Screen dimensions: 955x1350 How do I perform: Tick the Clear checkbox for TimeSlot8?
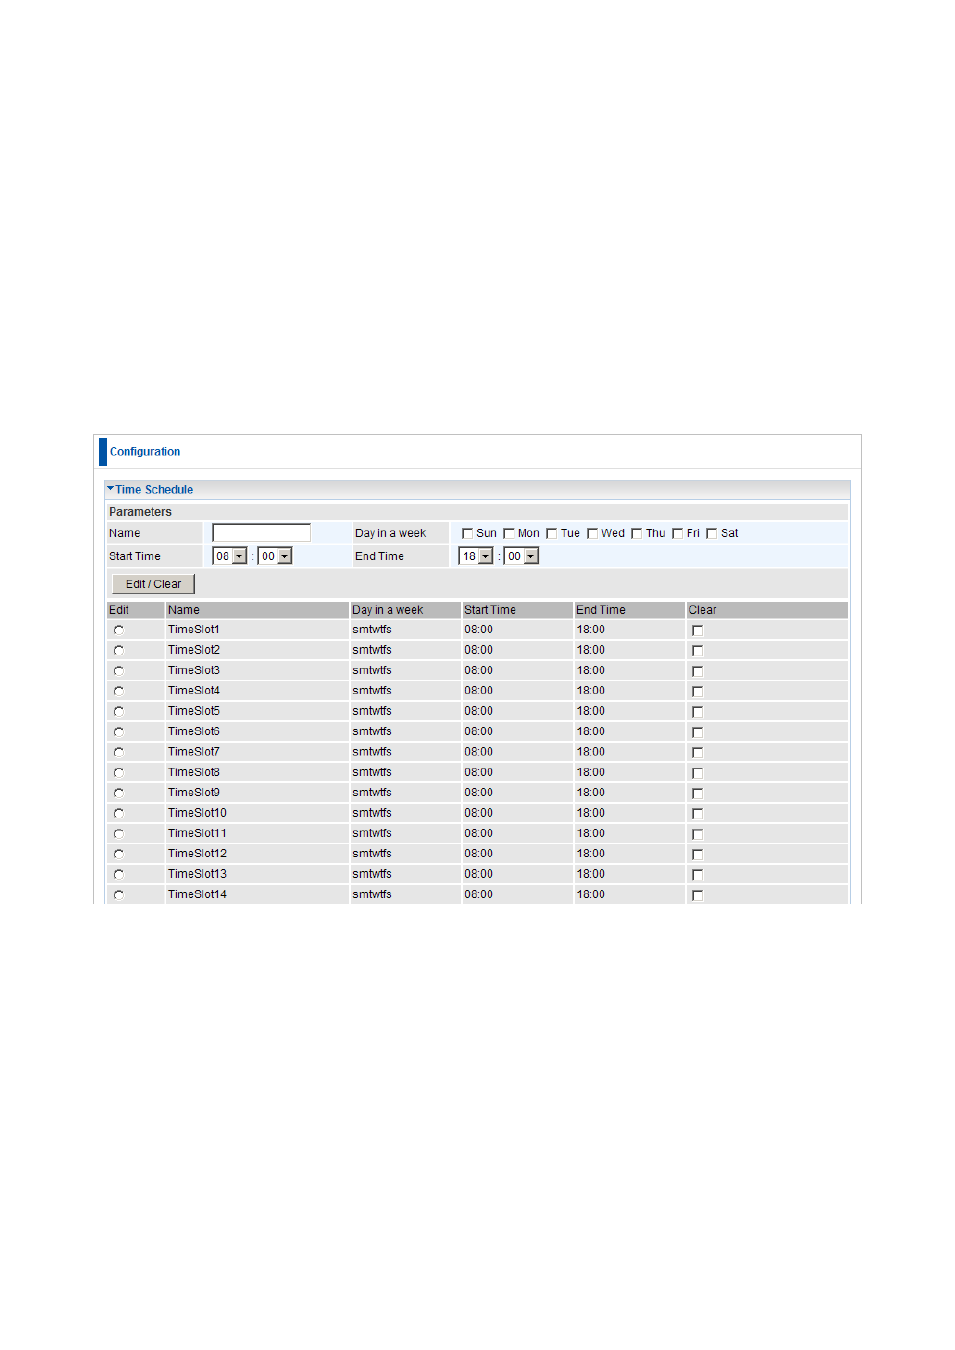click(697, 774)
